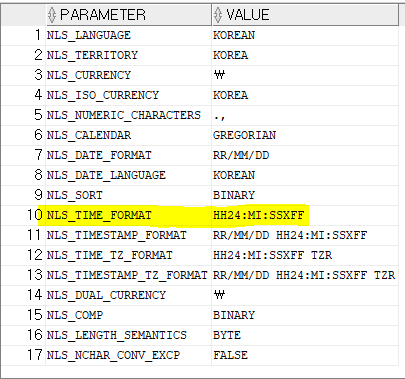
Task: Click the BINARY value of NLS_SORT
Action: (305, 195)
